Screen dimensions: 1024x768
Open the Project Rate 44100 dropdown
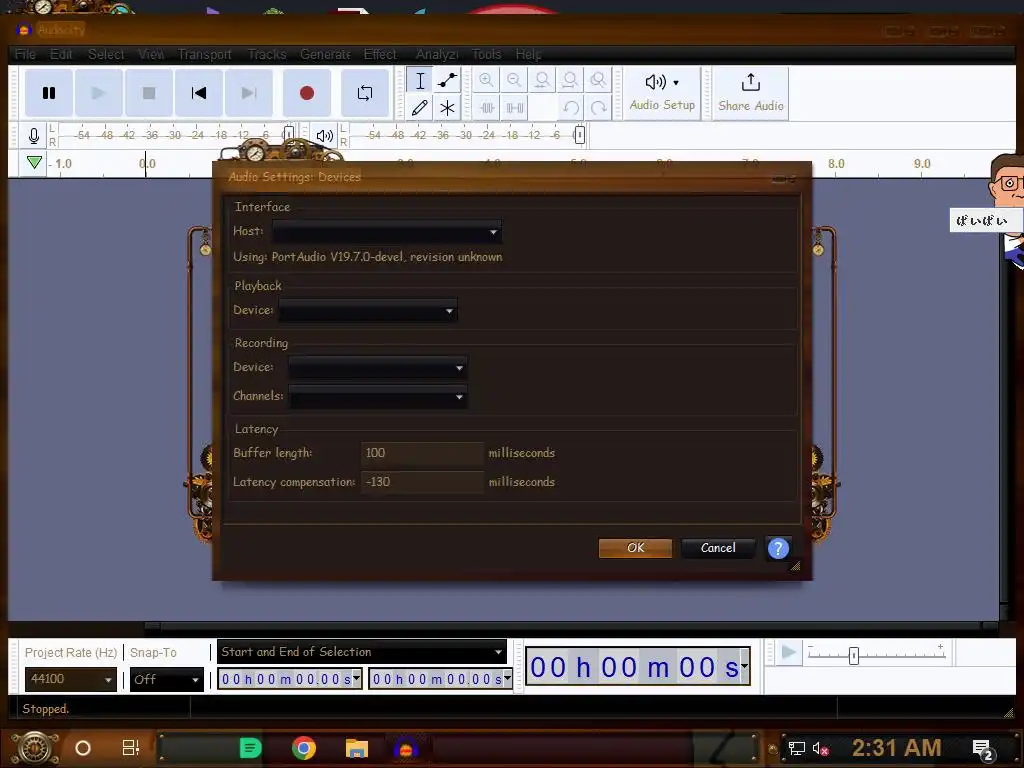pyautogui.click(x=71, y=679)
